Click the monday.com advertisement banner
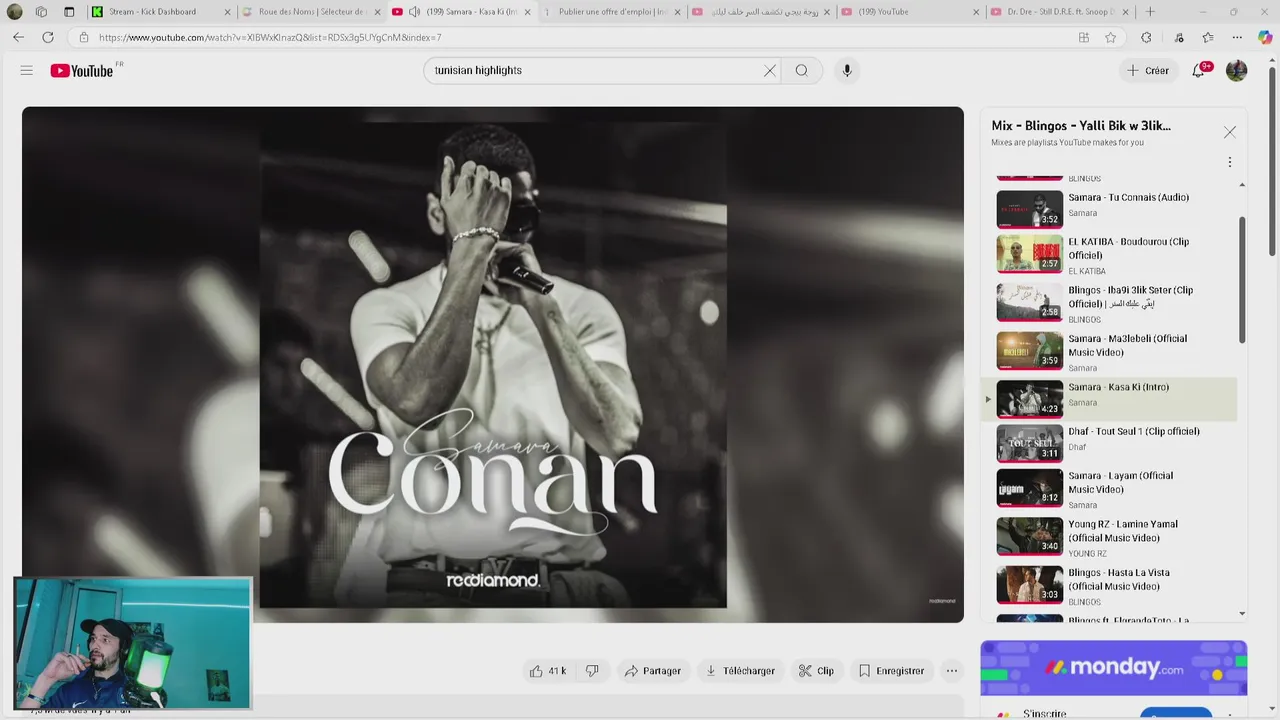This screenshot has height=720, width=1280. (1113, 668)
